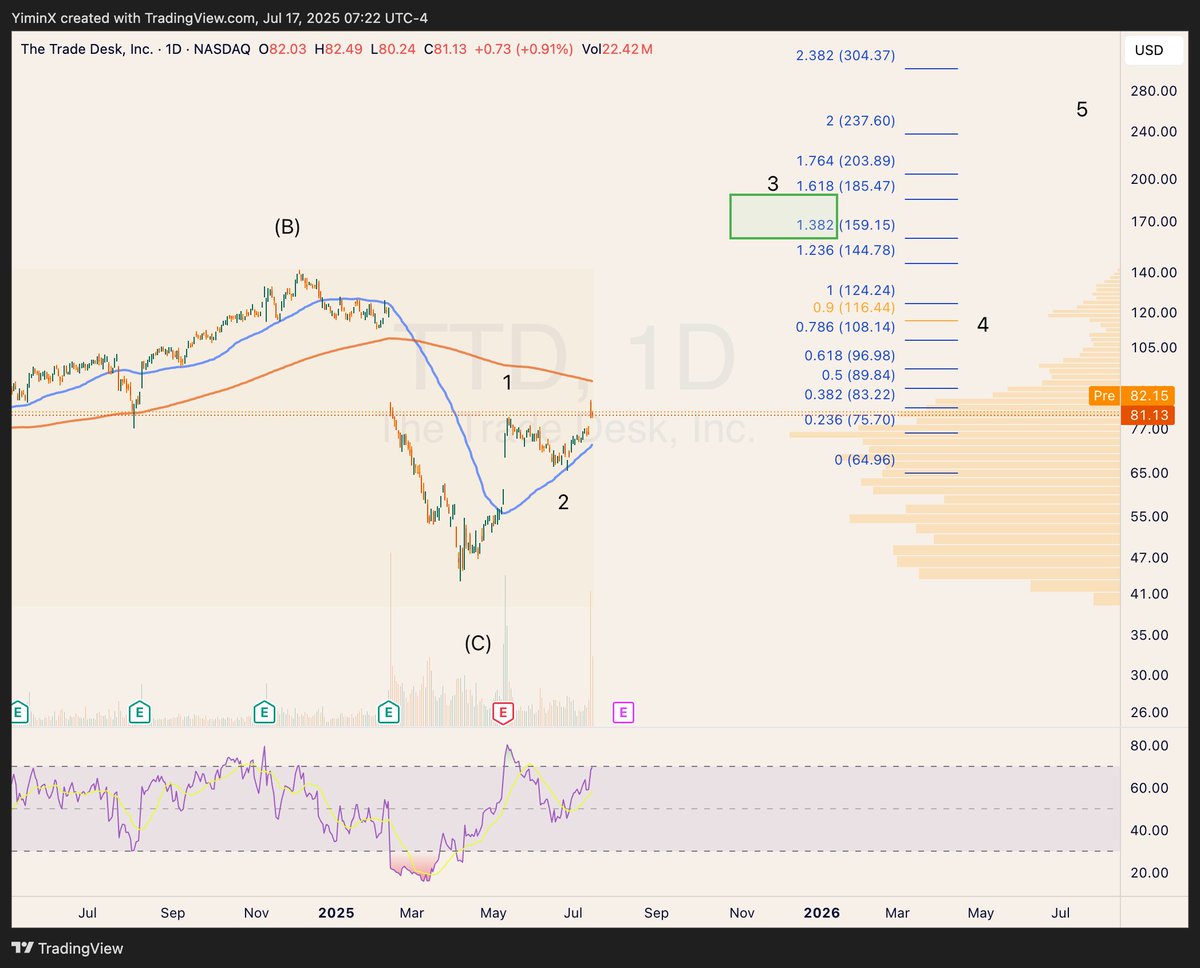Select the 1.236 (144.78) Fibonacci level
This screenshot has height=968, width=1200.
pos(845,250)
